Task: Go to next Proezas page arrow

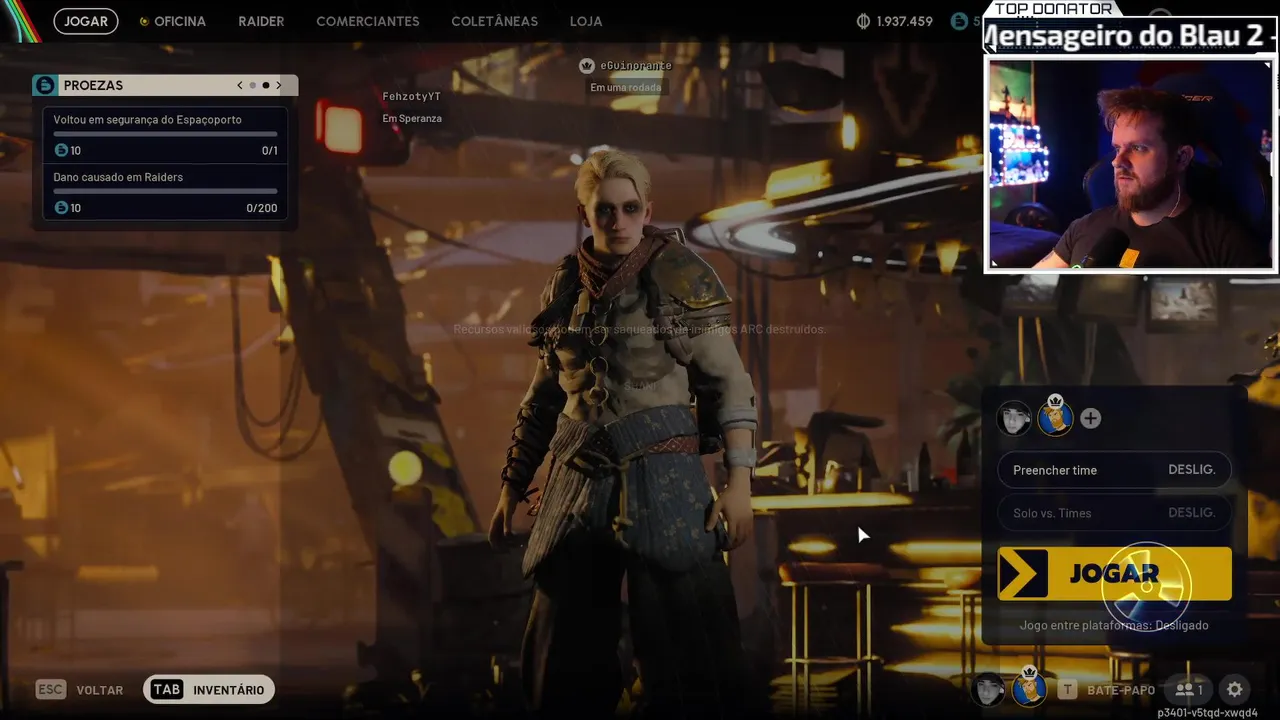Action: tap(279, 85)
